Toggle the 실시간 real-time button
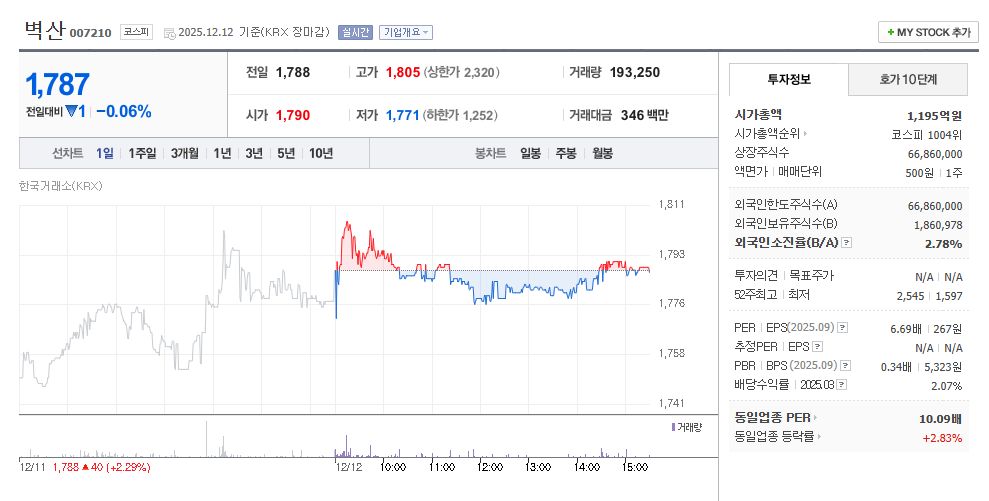This screenshot has height=501, width=989. pos(356,32)
